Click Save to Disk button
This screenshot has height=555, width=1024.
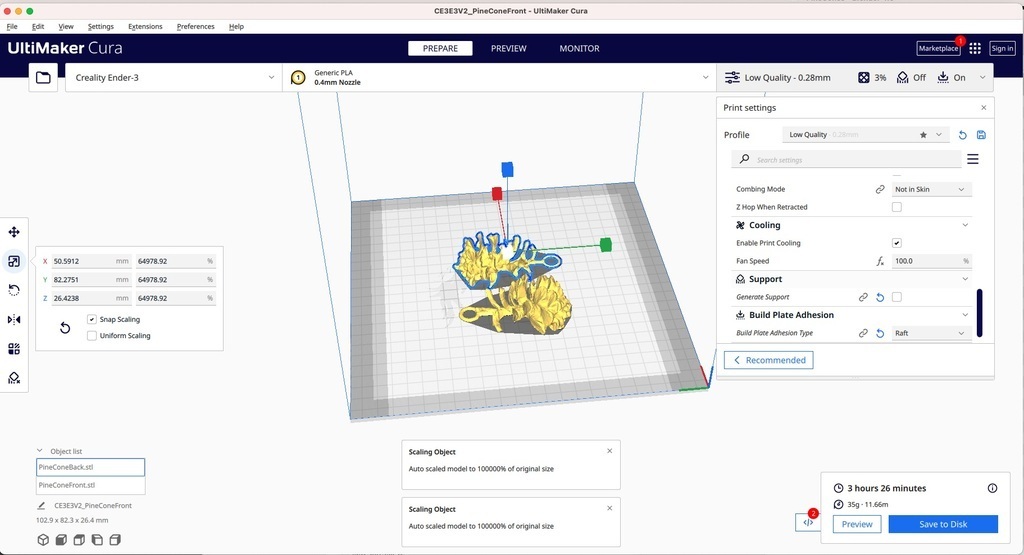click(943, 524)
